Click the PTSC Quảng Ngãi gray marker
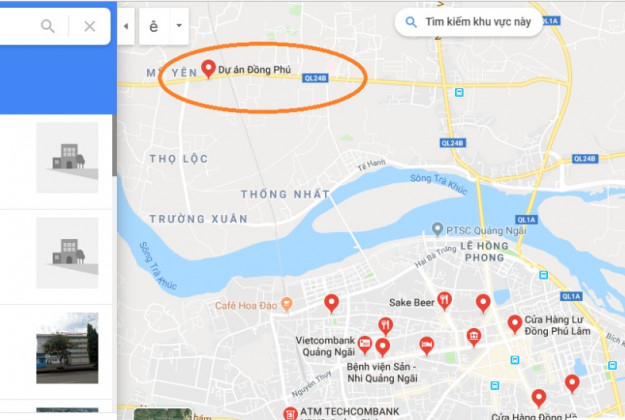The height and width of the screenshot is (420, 625). pos(437,230)
